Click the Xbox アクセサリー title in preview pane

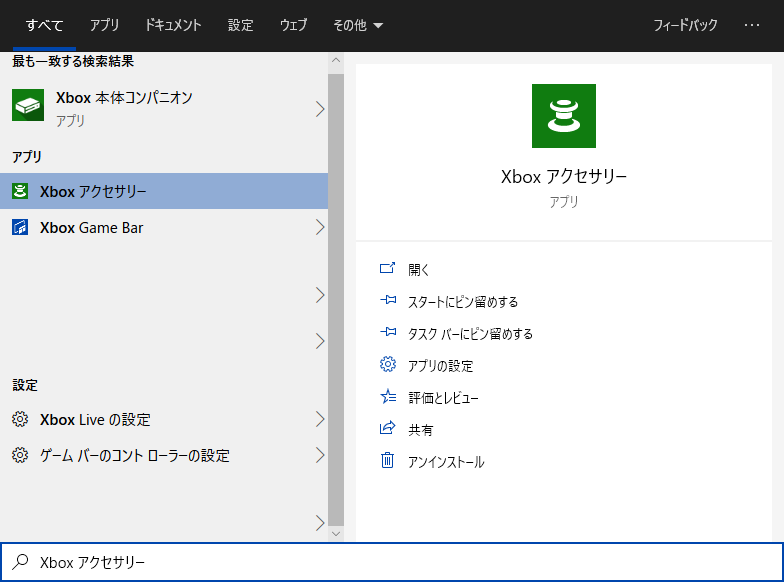564,176
